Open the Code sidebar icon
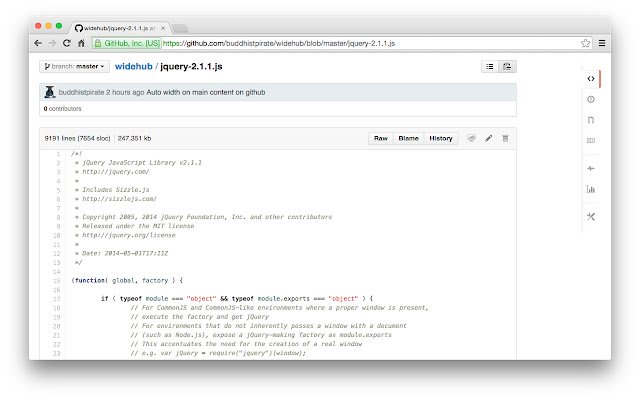 [591, 79]
